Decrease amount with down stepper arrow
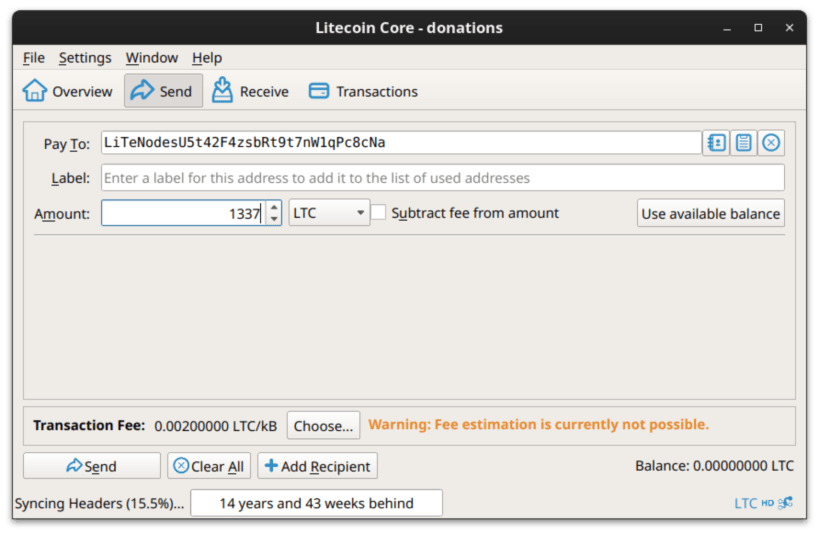The width and height of the screenshot is (819, 534). [274, 219]
